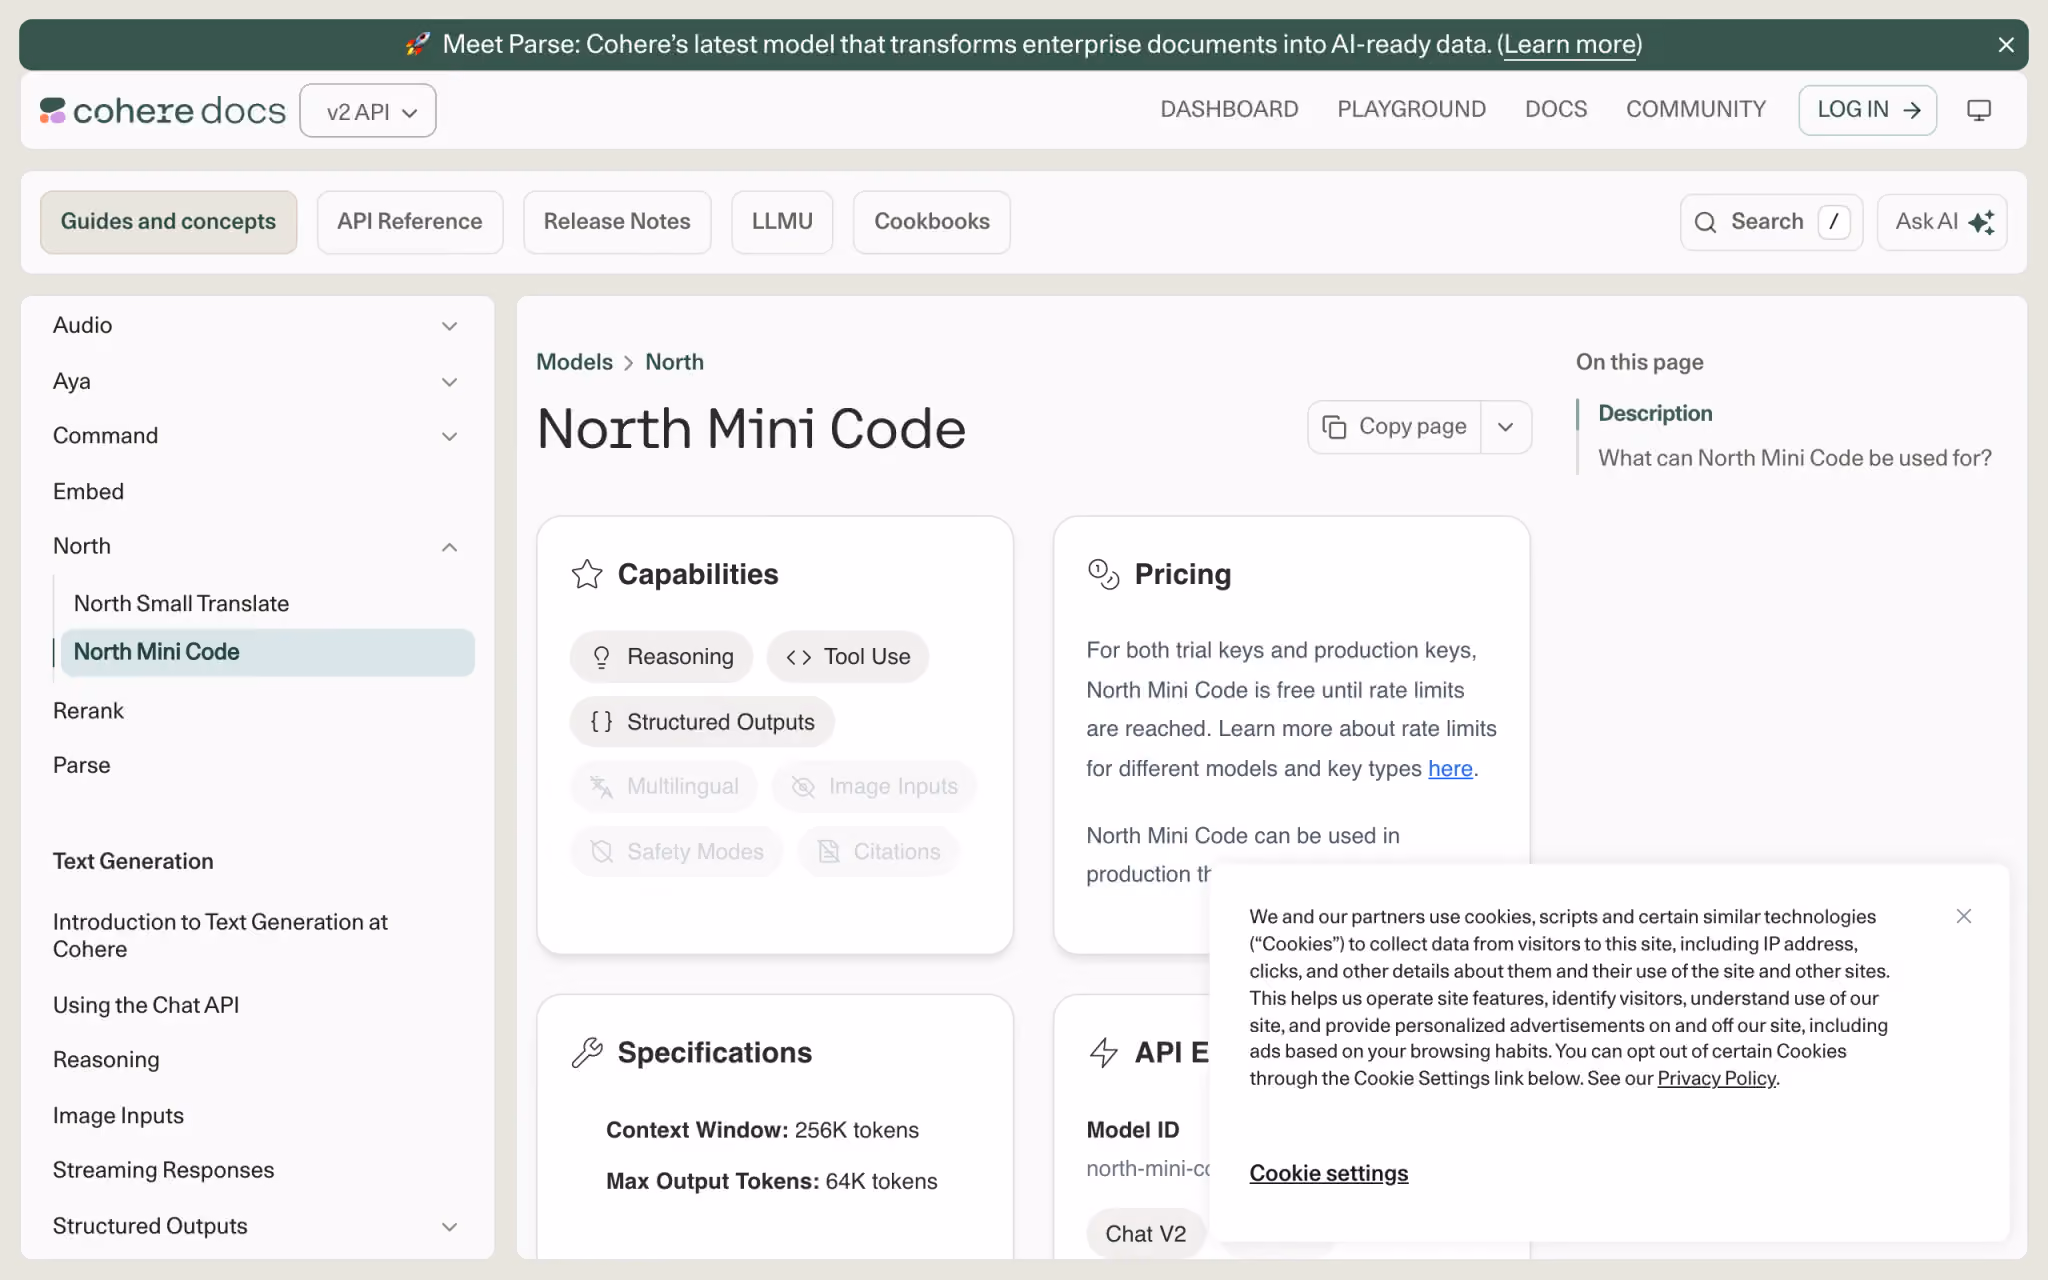2048x1280 pixels.
Task: Switch to the Release Notes tab
Action: tap(617, 222)
